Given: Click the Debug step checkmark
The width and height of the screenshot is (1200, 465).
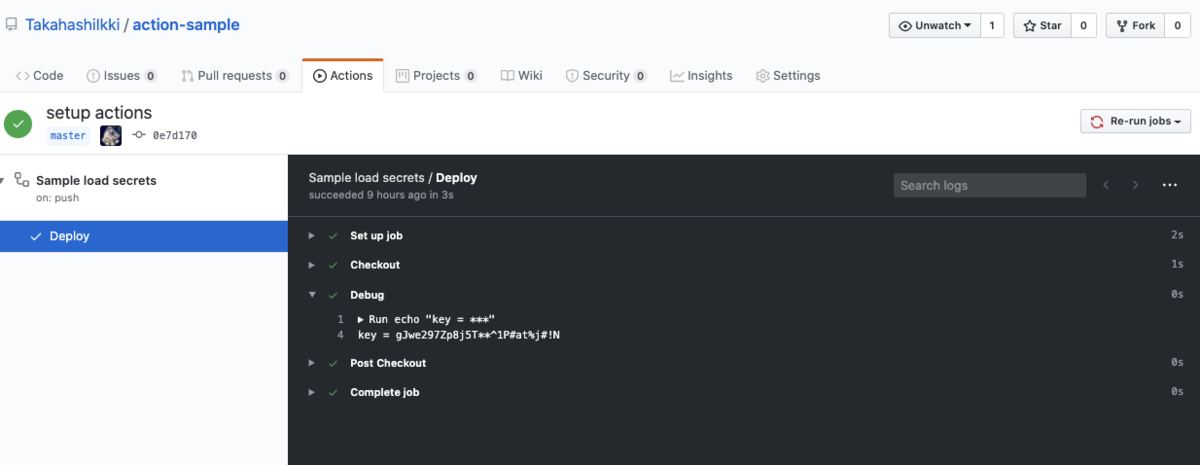Looking at the screenshot, I should (333, 295).
